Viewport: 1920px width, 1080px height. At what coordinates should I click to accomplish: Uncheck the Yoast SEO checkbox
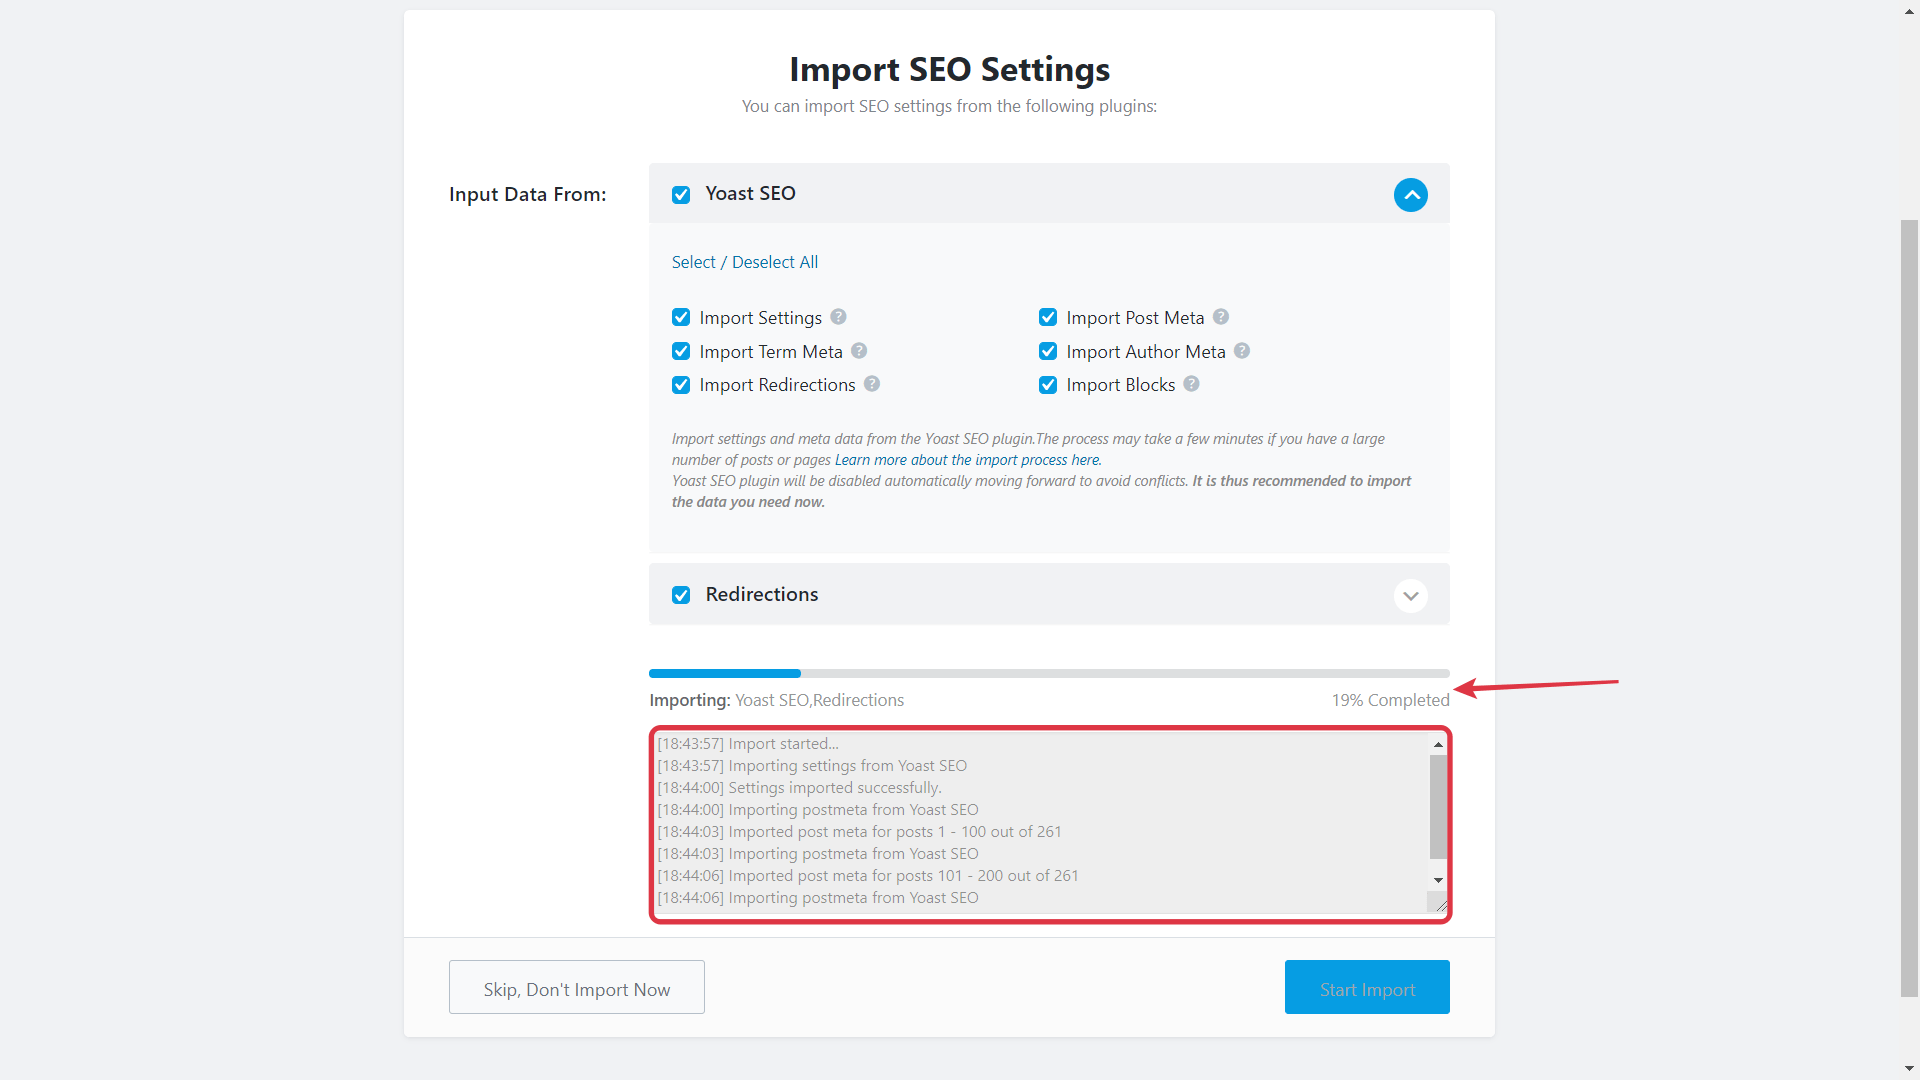coord(681,195)
